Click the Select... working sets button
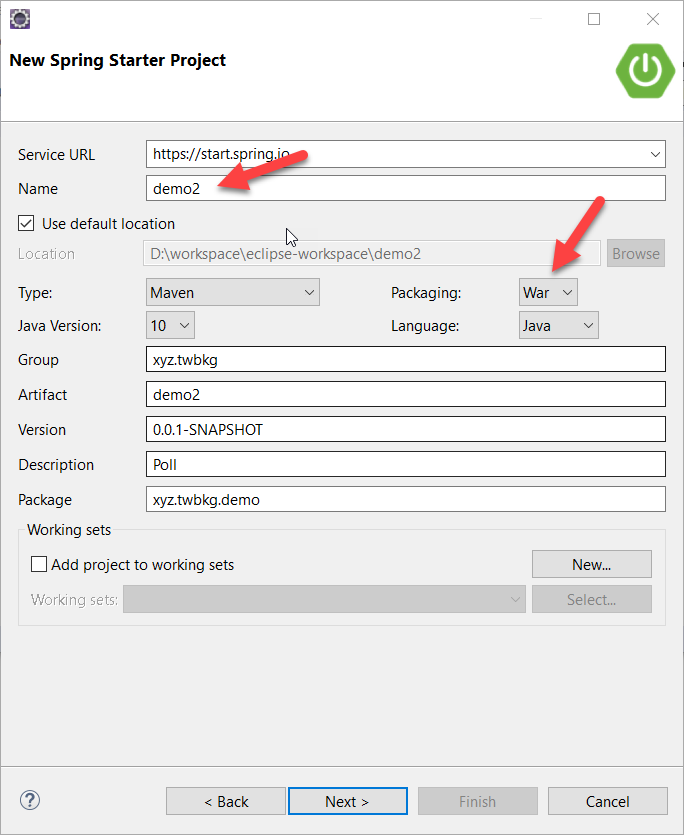Screen dimensions: 684x835 pyautogui.click(x=592, y=599)
